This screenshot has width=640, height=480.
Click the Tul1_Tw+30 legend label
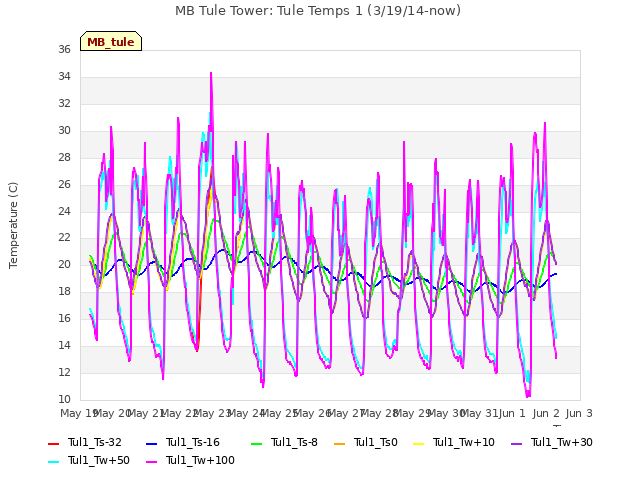[562, 442]
